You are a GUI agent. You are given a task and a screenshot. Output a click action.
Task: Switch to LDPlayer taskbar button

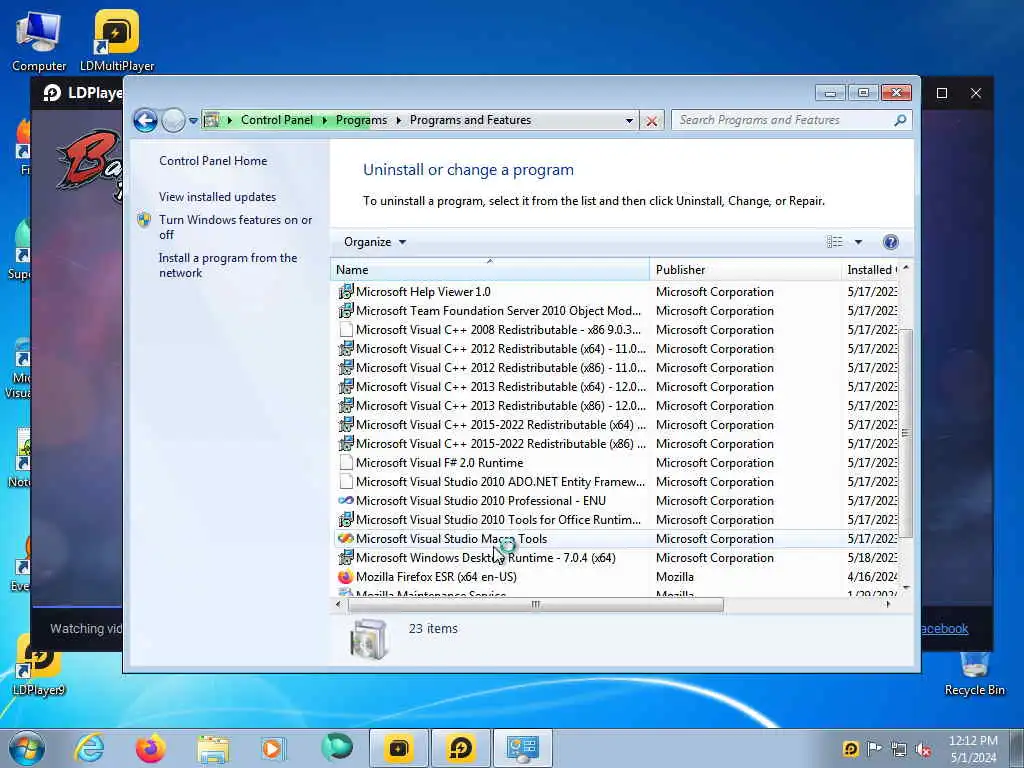[460, 748]
